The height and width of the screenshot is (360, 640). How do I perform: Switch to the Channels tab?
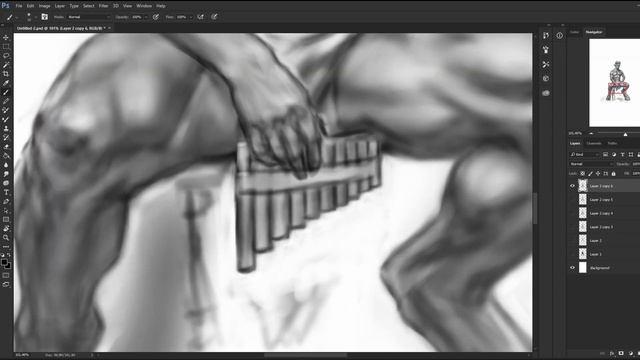tap(593, 143)
